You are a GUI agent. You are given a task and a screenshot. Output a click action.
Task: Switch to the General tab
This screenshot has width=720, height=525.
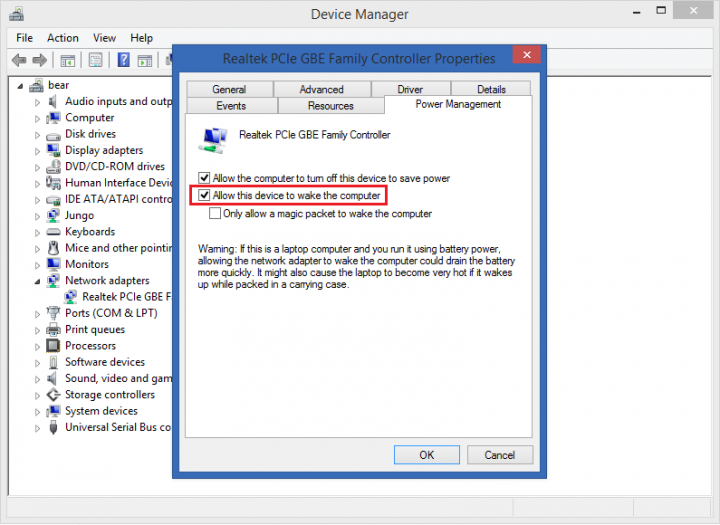(230, 89)
